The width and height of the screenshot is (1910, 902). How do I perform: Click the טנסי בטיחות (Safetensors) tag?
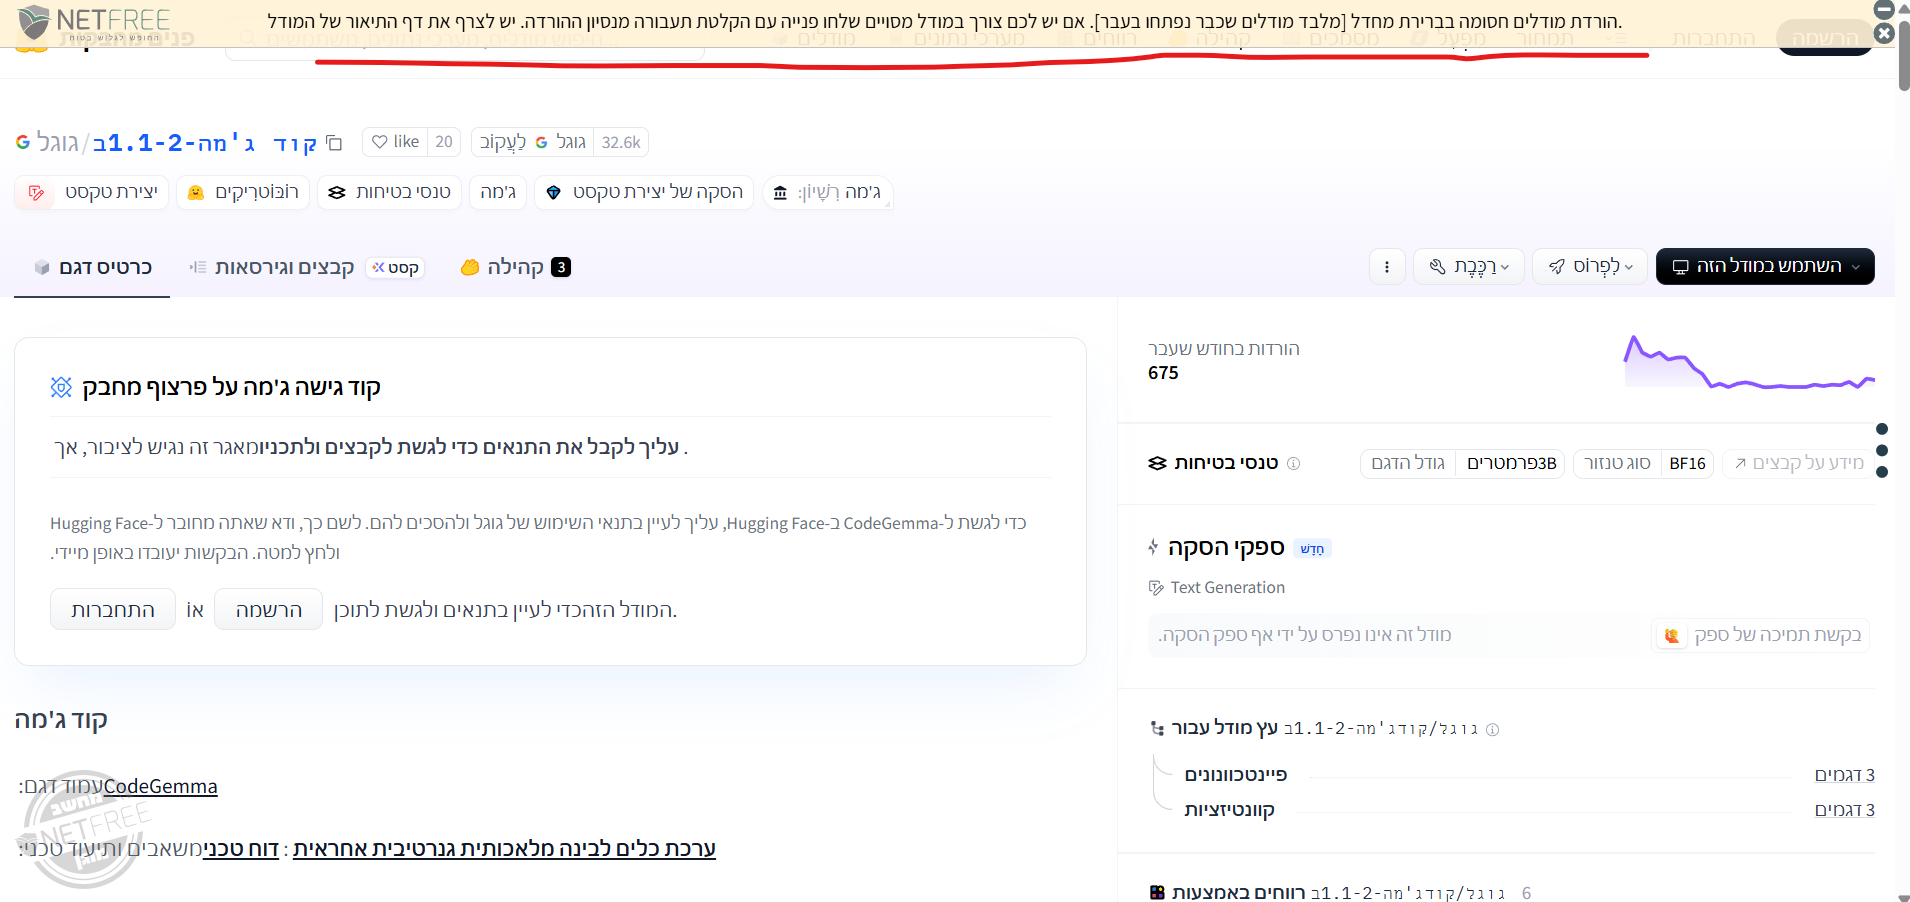click(389, 192)
